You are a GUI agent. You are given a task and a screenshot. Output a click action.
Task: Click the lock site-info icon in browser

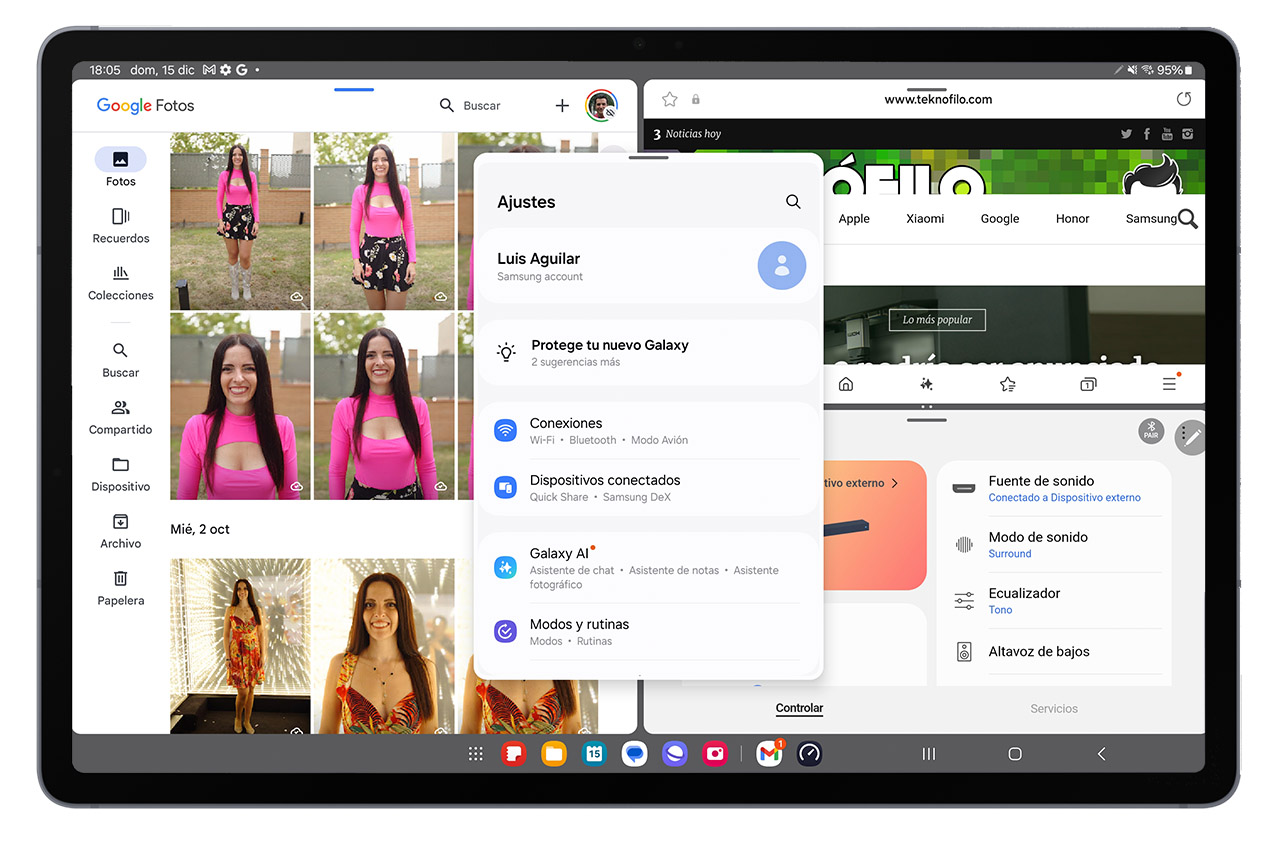point(696,99)
